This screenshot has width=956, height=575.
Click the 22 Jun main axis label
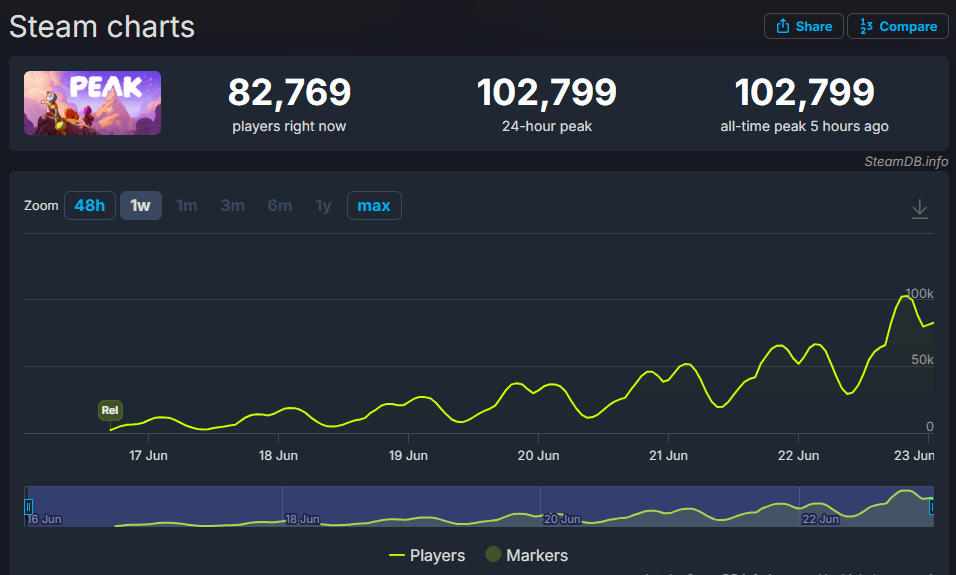(x=798, y=455)
